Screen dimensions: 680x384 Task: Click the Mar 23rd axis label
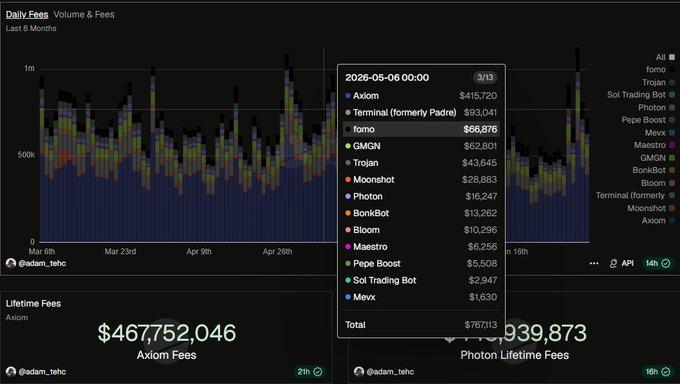click(121, 252)
